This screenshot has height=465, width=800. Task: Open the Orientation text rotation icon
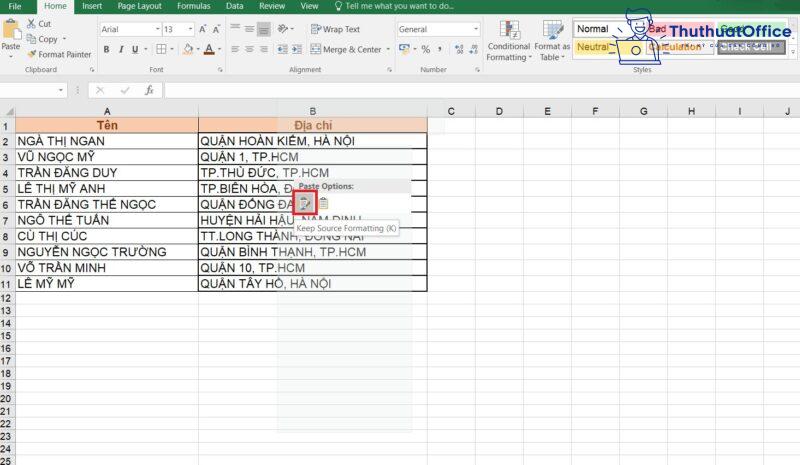(x=283, y=29)
